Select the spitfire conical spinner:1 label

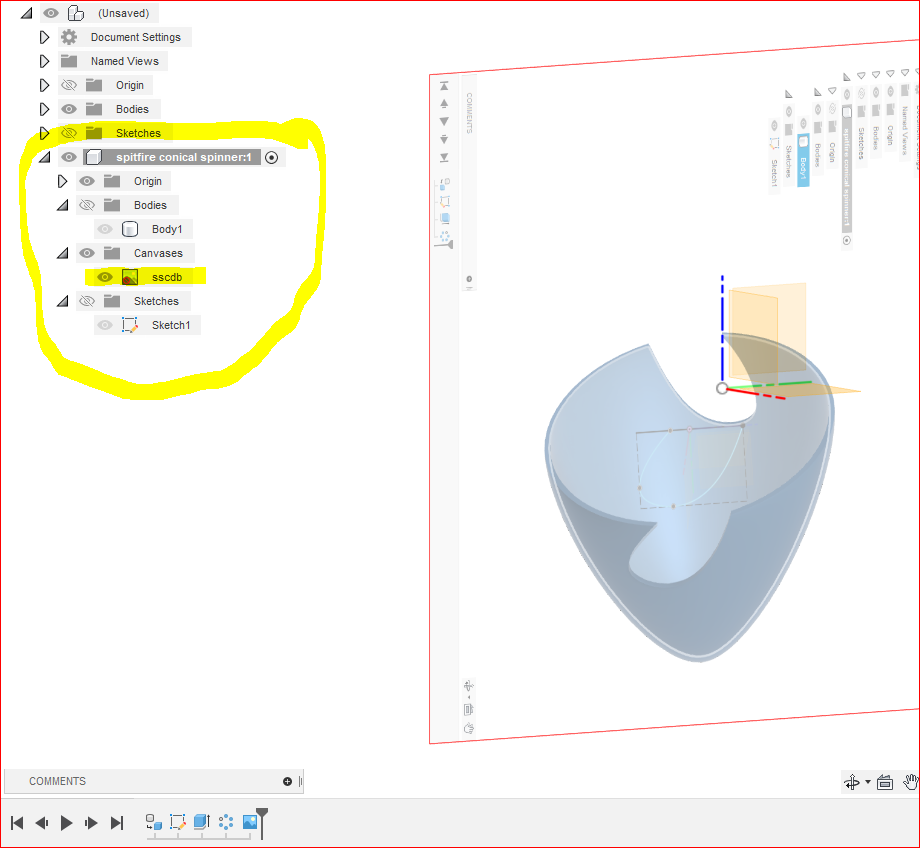point(184,157)
